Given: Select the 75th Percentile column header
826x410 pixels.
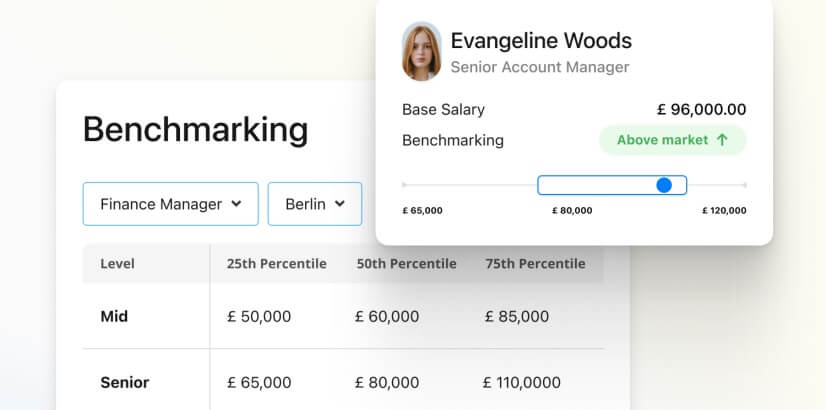Looking at the screenshot, I should 535,264.
